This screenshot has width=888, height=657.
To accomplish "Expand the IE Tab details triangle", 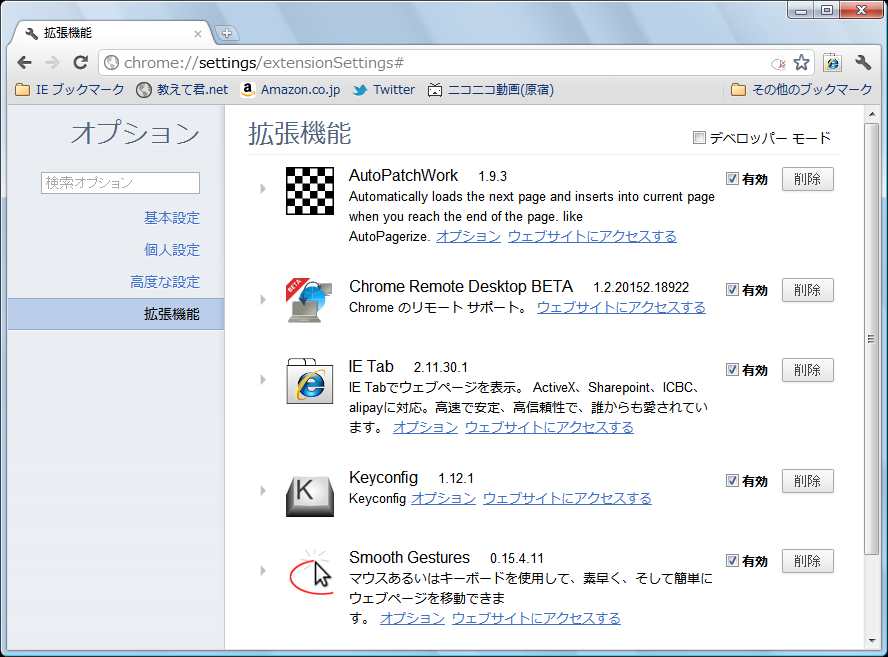I will coord(263,379).
